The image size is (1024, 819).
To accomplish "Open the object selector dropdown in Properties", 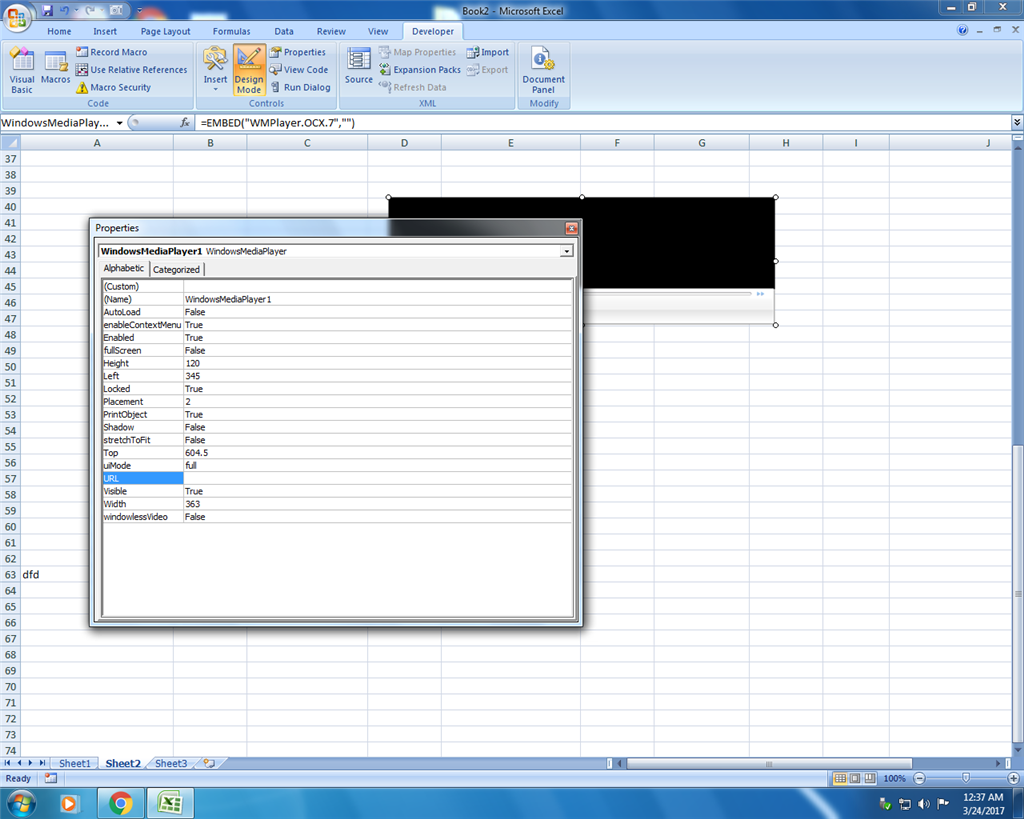I will coord(567,251).
